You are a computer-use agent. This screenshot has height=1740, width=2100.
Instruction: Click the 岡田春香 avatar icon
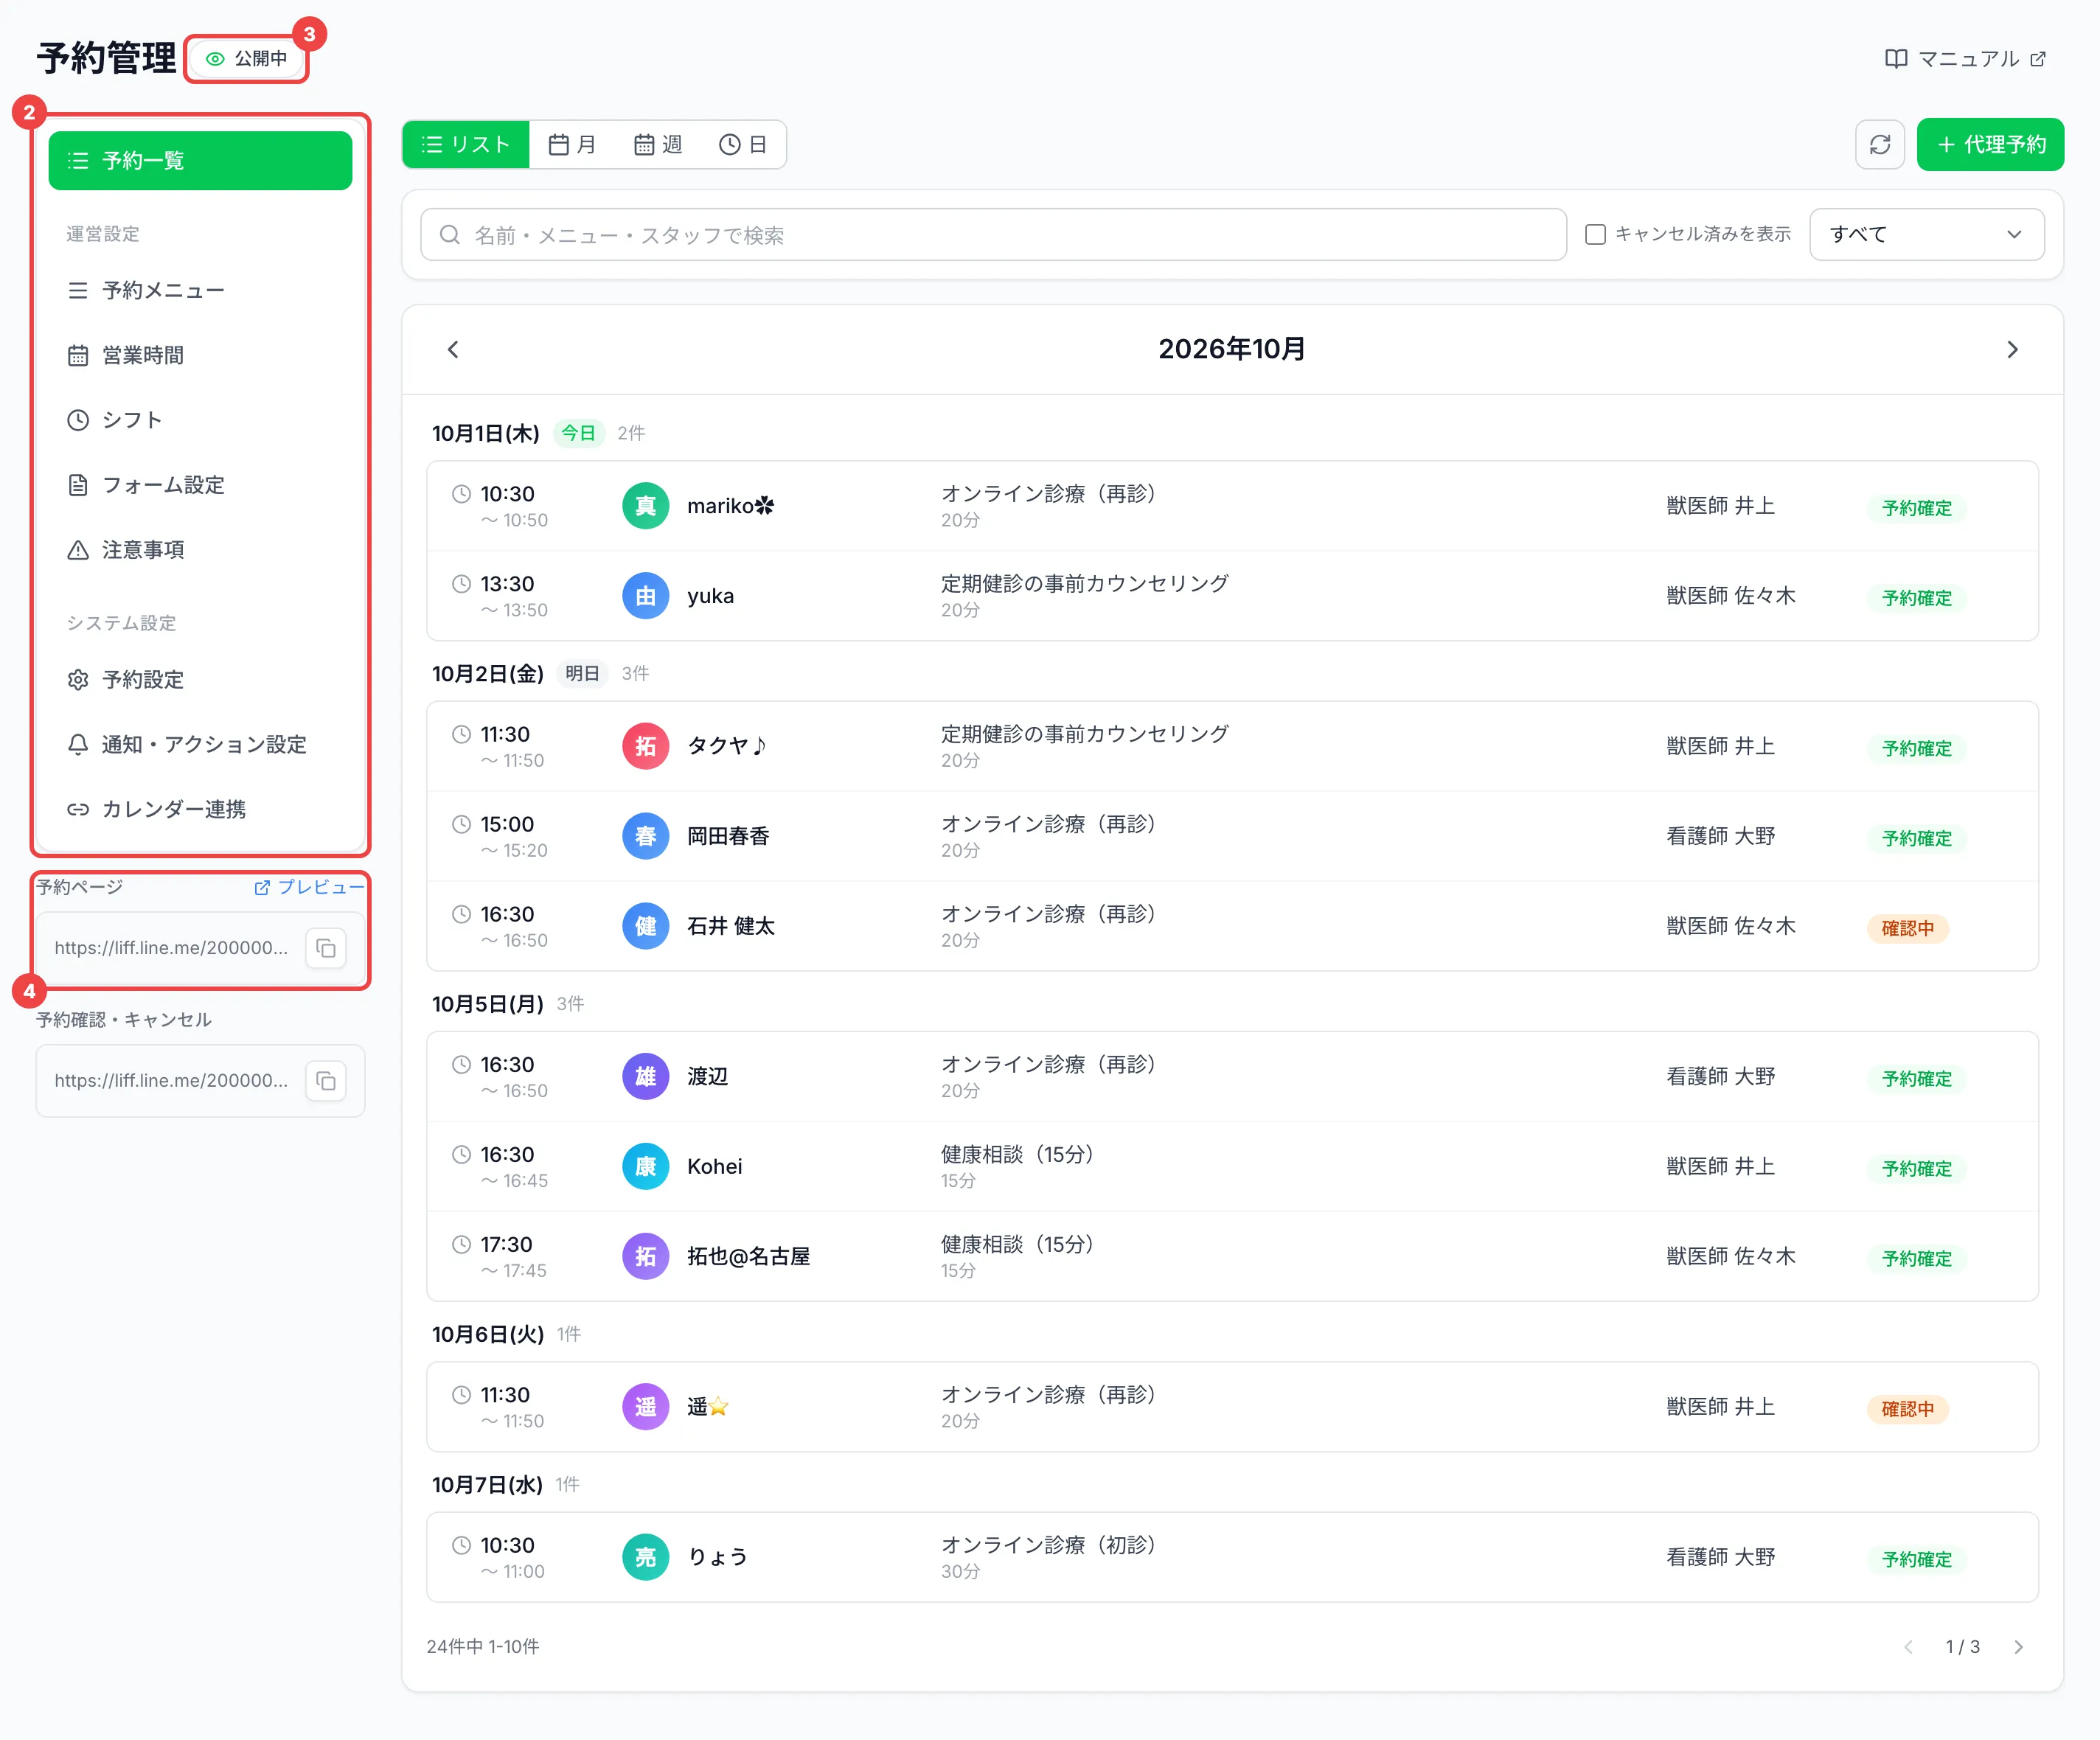[645, 836]
